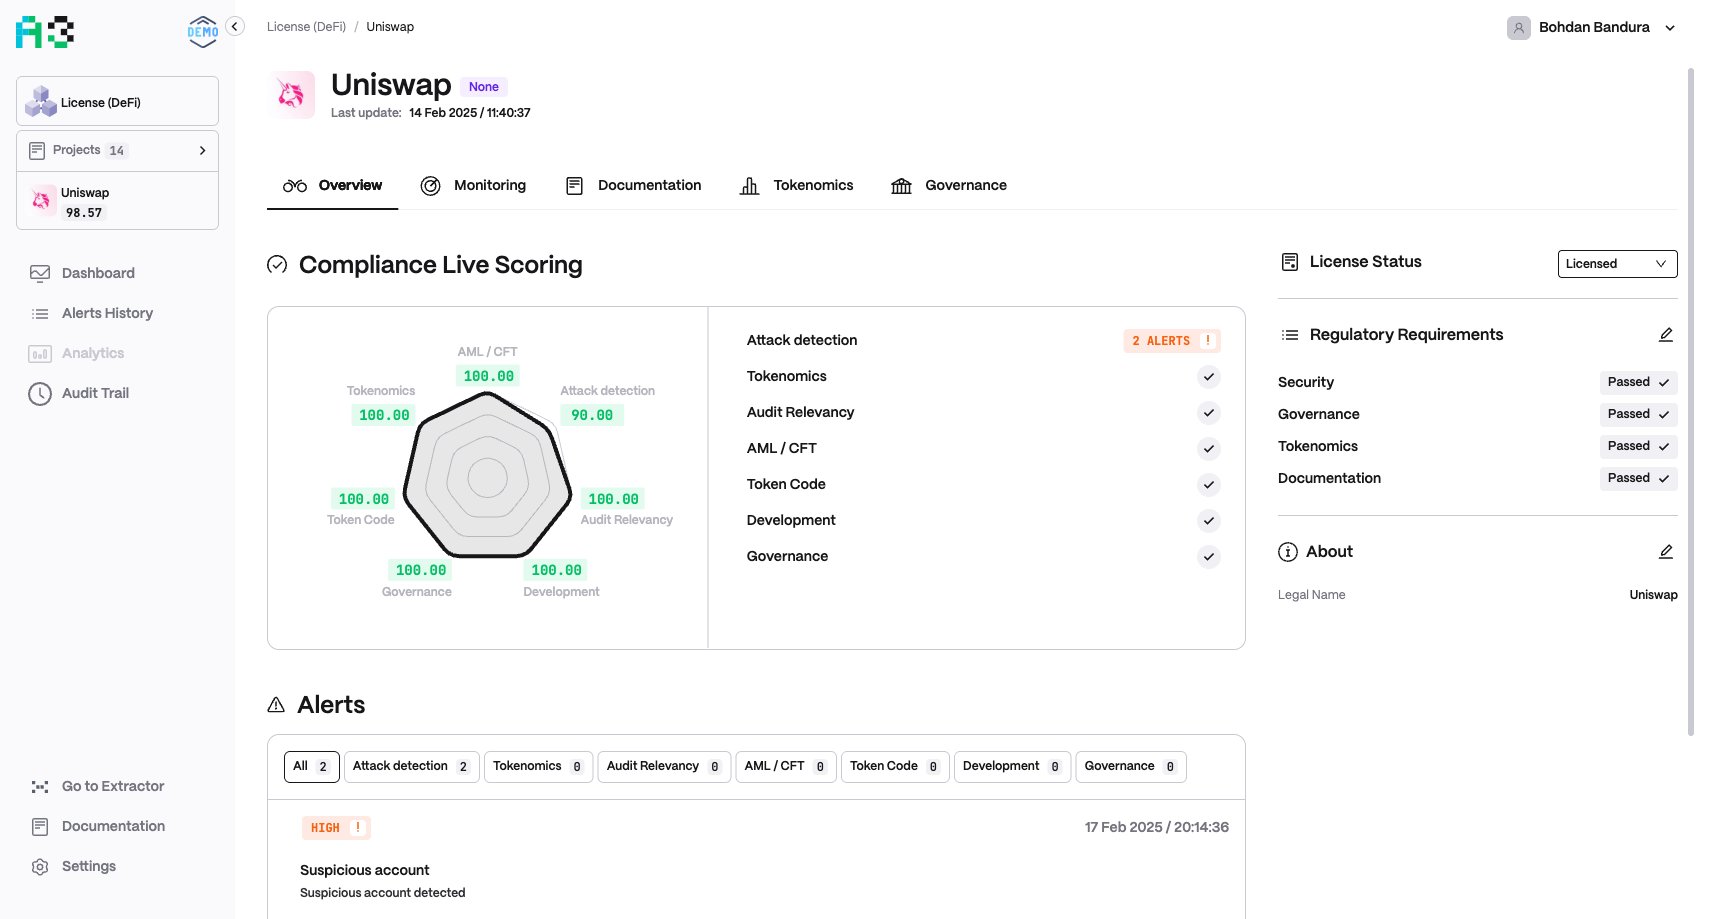Click the Alerts History list icon
The image size is (1710, 919).
40,313
